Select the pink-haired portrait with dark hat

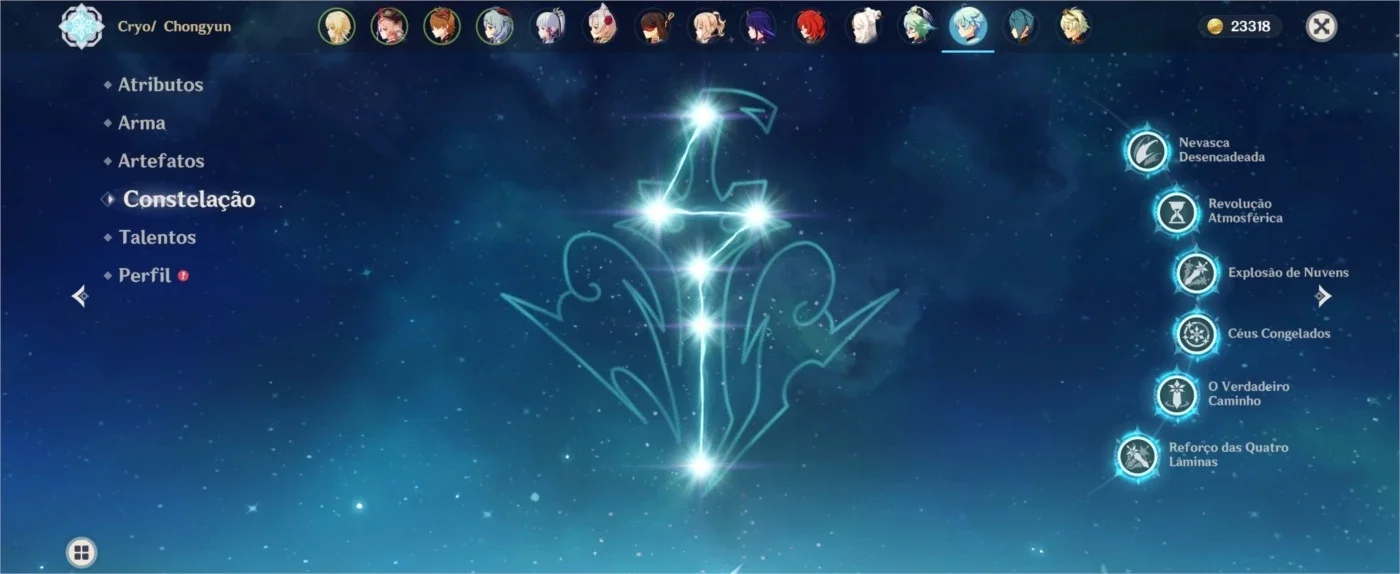point(389,26)
